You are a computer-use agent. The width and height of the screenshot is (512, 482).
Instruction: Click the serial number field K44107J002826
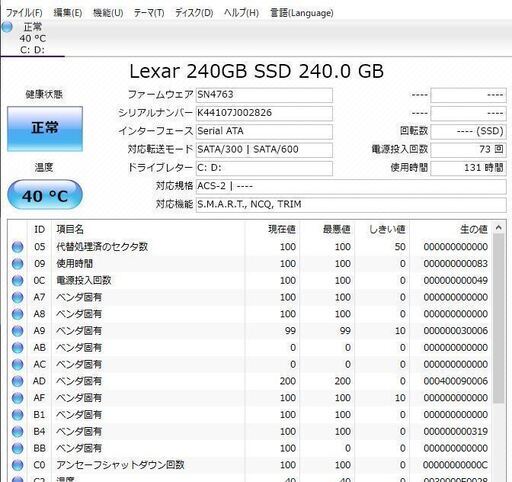point(264,113)
